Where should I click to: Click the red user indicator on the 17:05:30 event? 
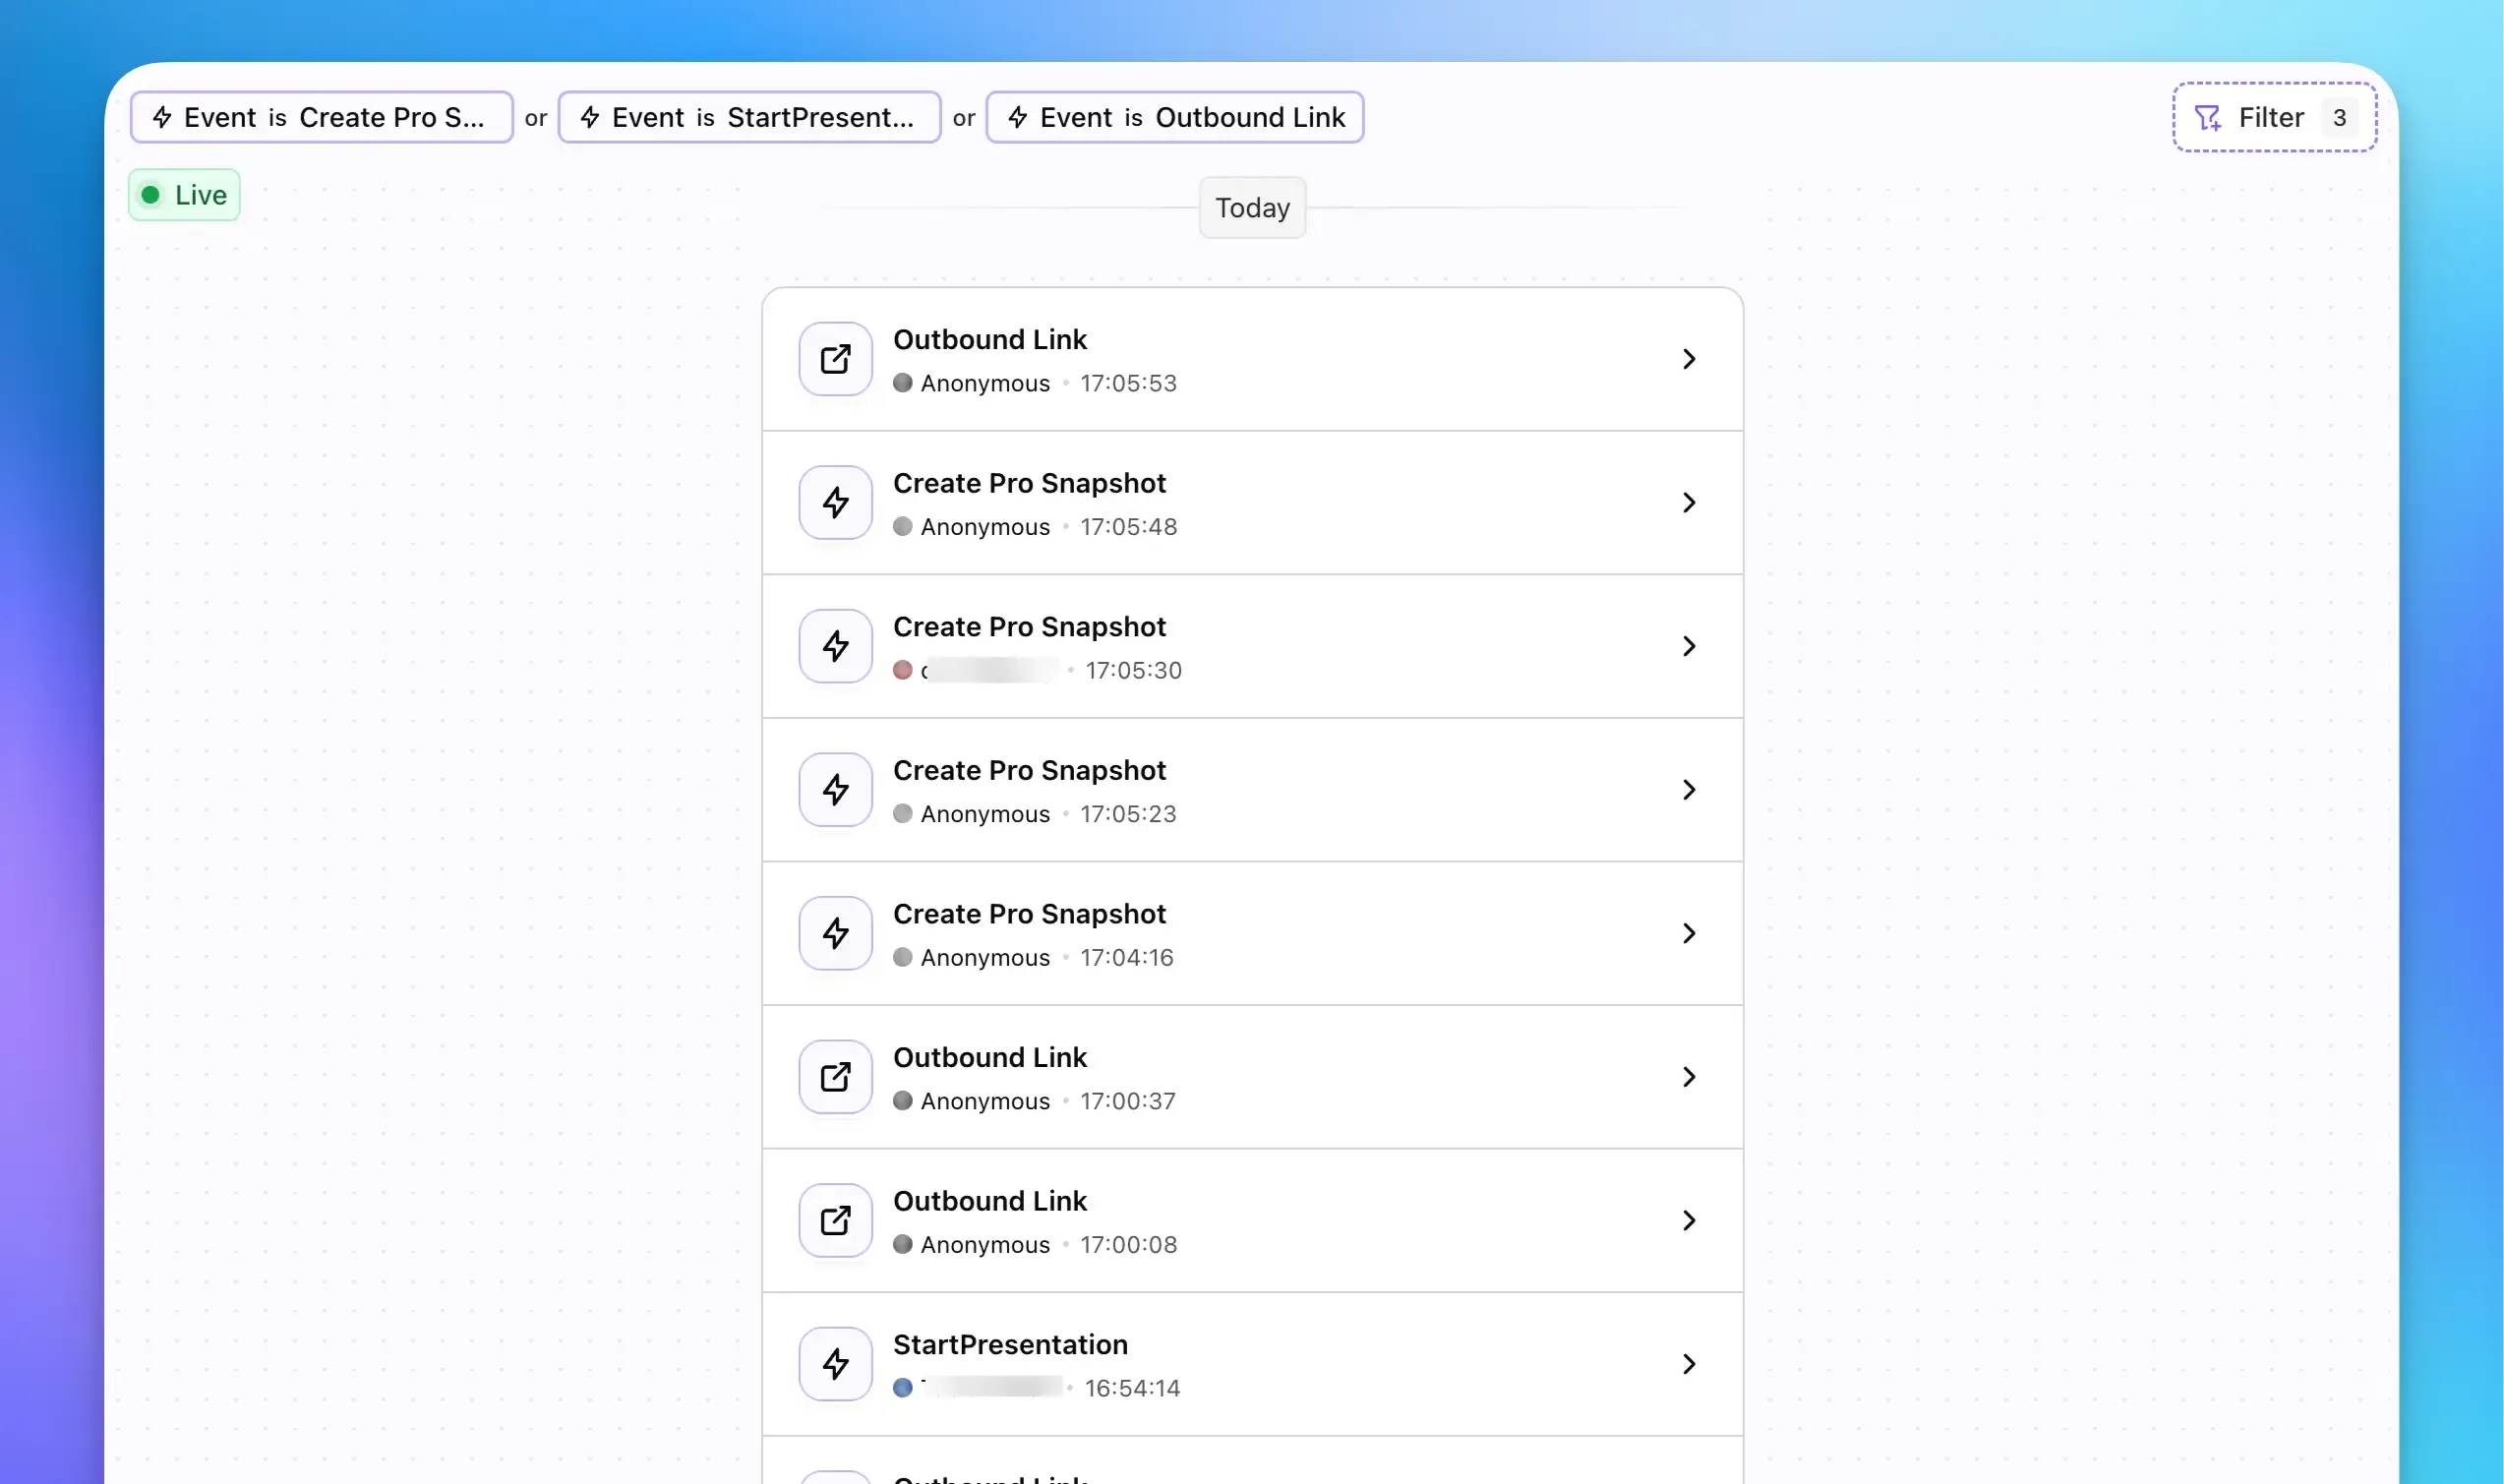(903, 670)
